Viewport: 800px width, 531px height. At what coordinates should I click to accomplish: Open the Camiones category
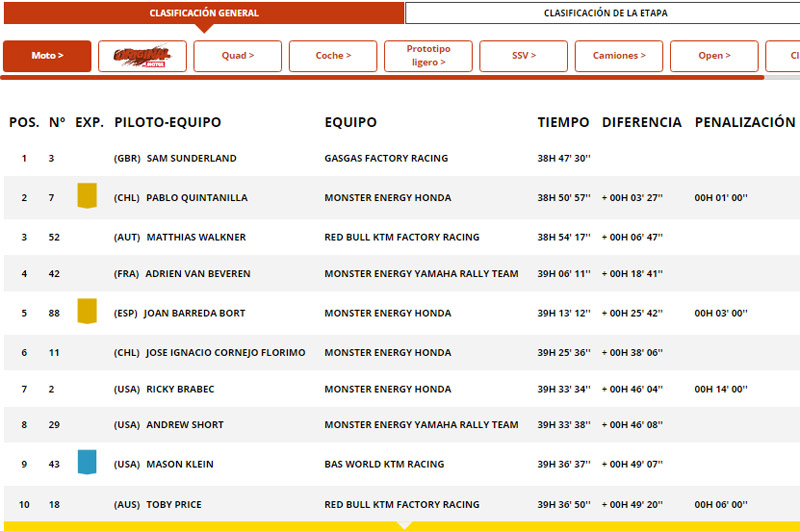619,56
